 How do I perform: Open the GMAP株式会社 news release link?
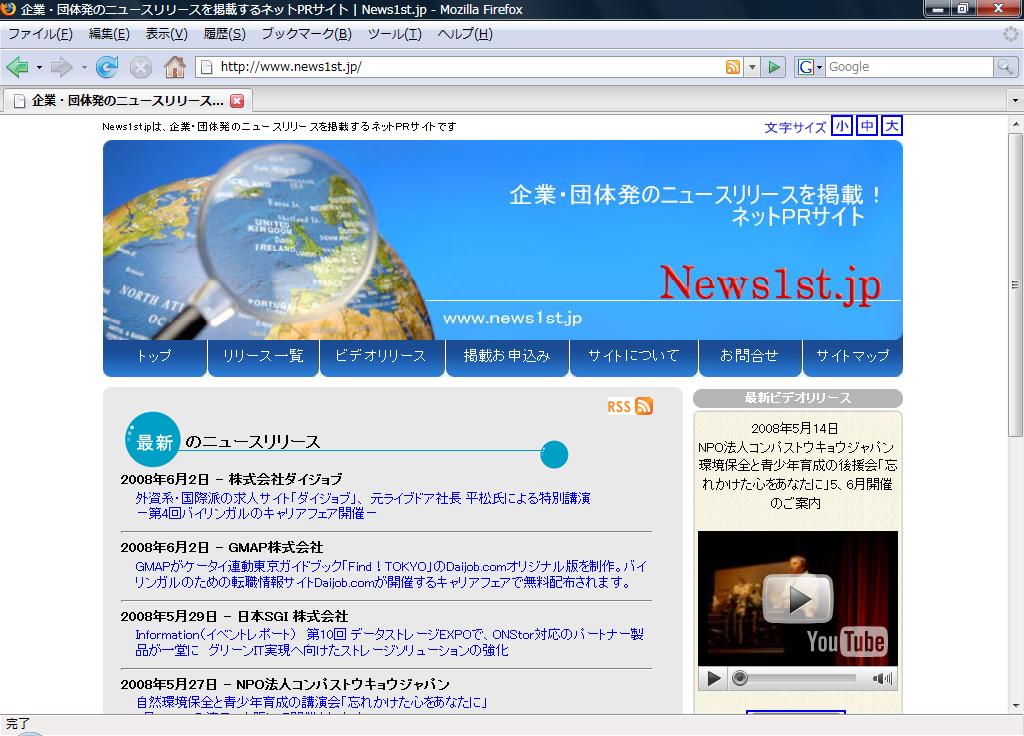coord(391,574)
